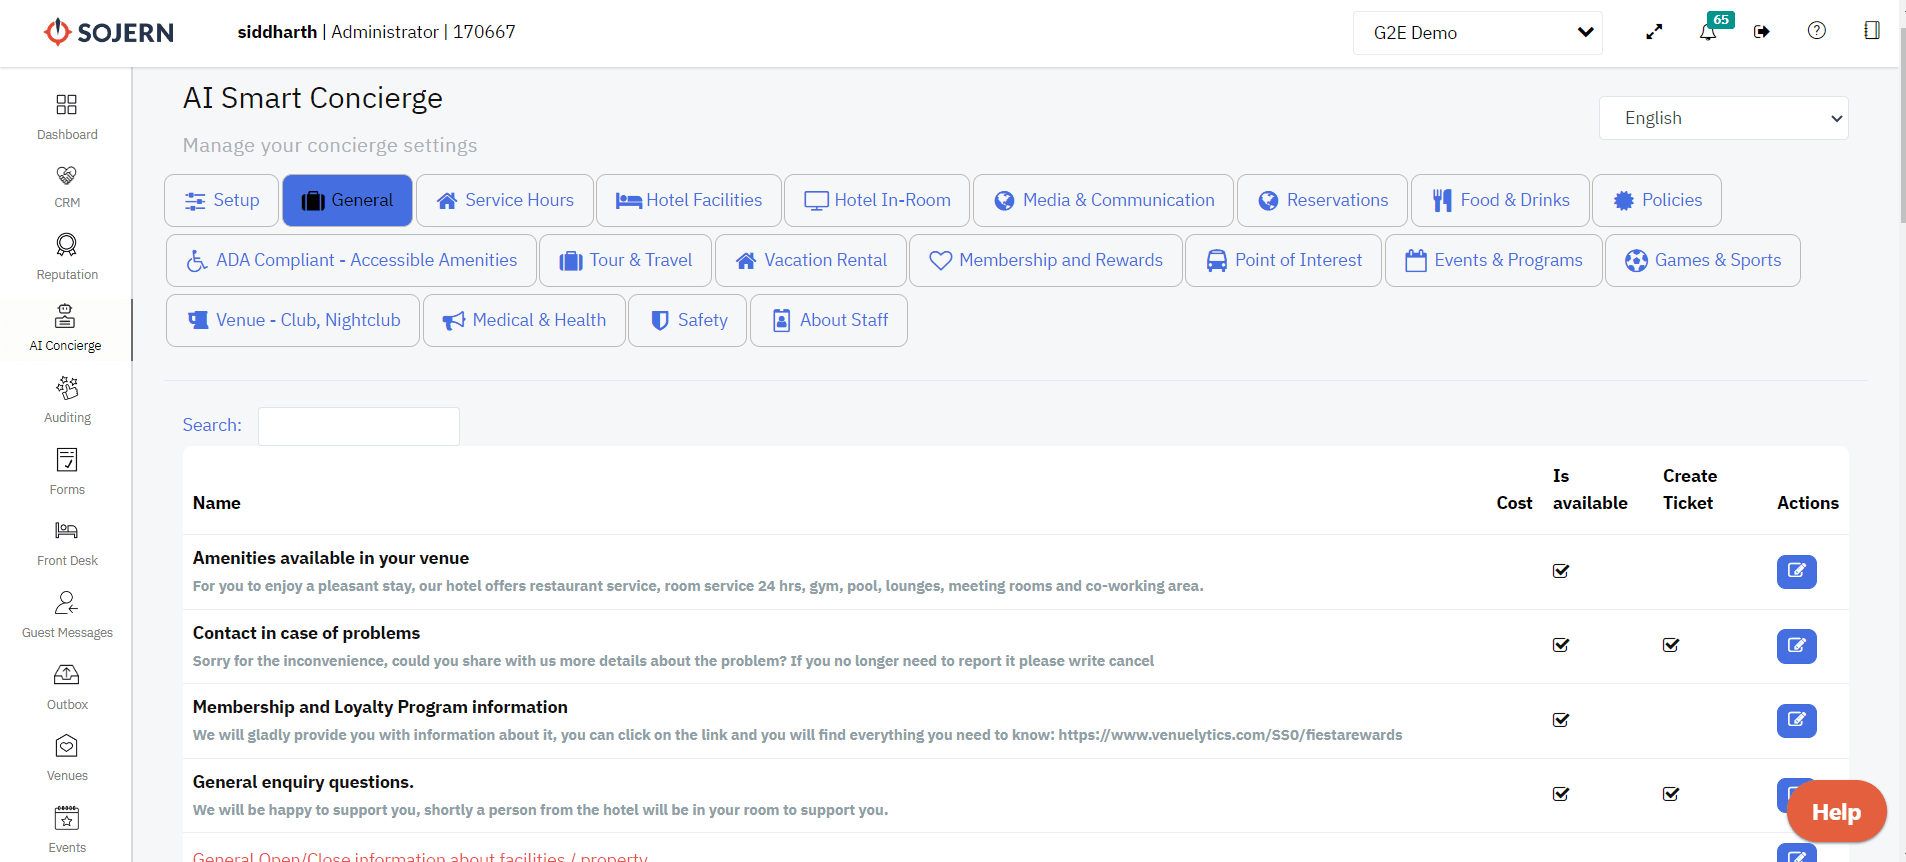
Task: Open Guest Messages in the sidebar
Action: (x=67, y=614)
